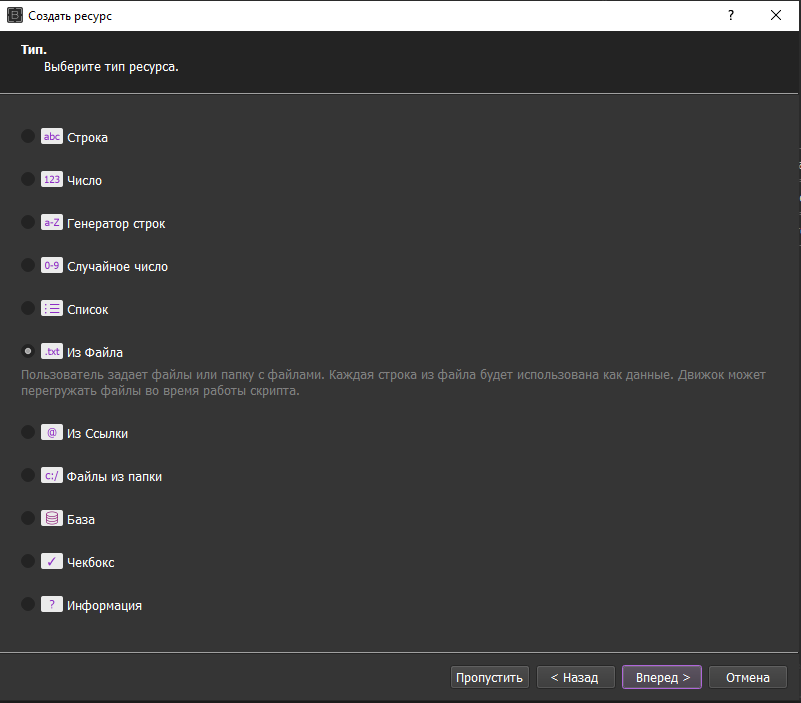Pick the Из Файла radio button

pyautogui.click(x=28, y=352)
